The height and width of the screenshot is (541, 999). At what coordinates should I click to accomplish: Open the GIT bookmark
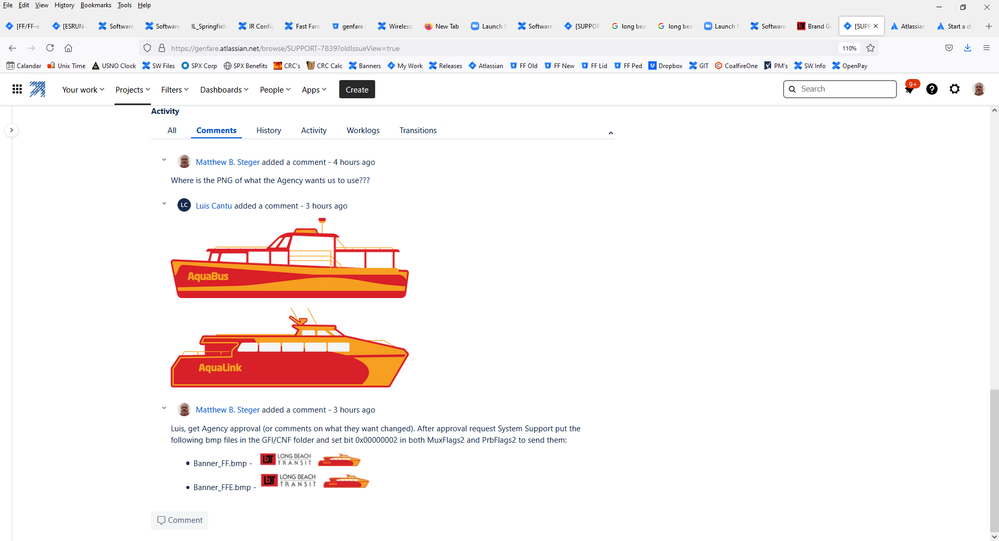pyautogui.click(x=699, y=66)
